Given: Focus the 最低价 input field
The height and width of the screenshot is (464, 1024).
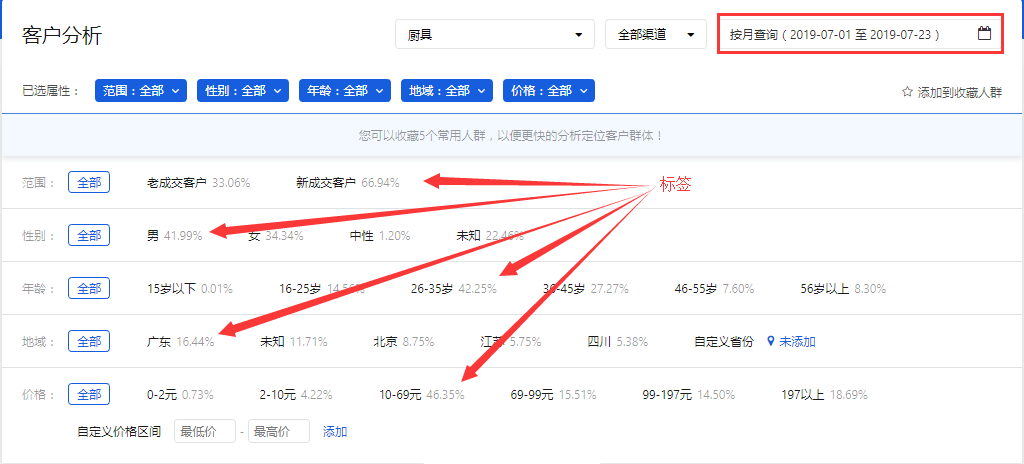Looking at the screenshot, I should pyautogui.click(x=205, y=431).
